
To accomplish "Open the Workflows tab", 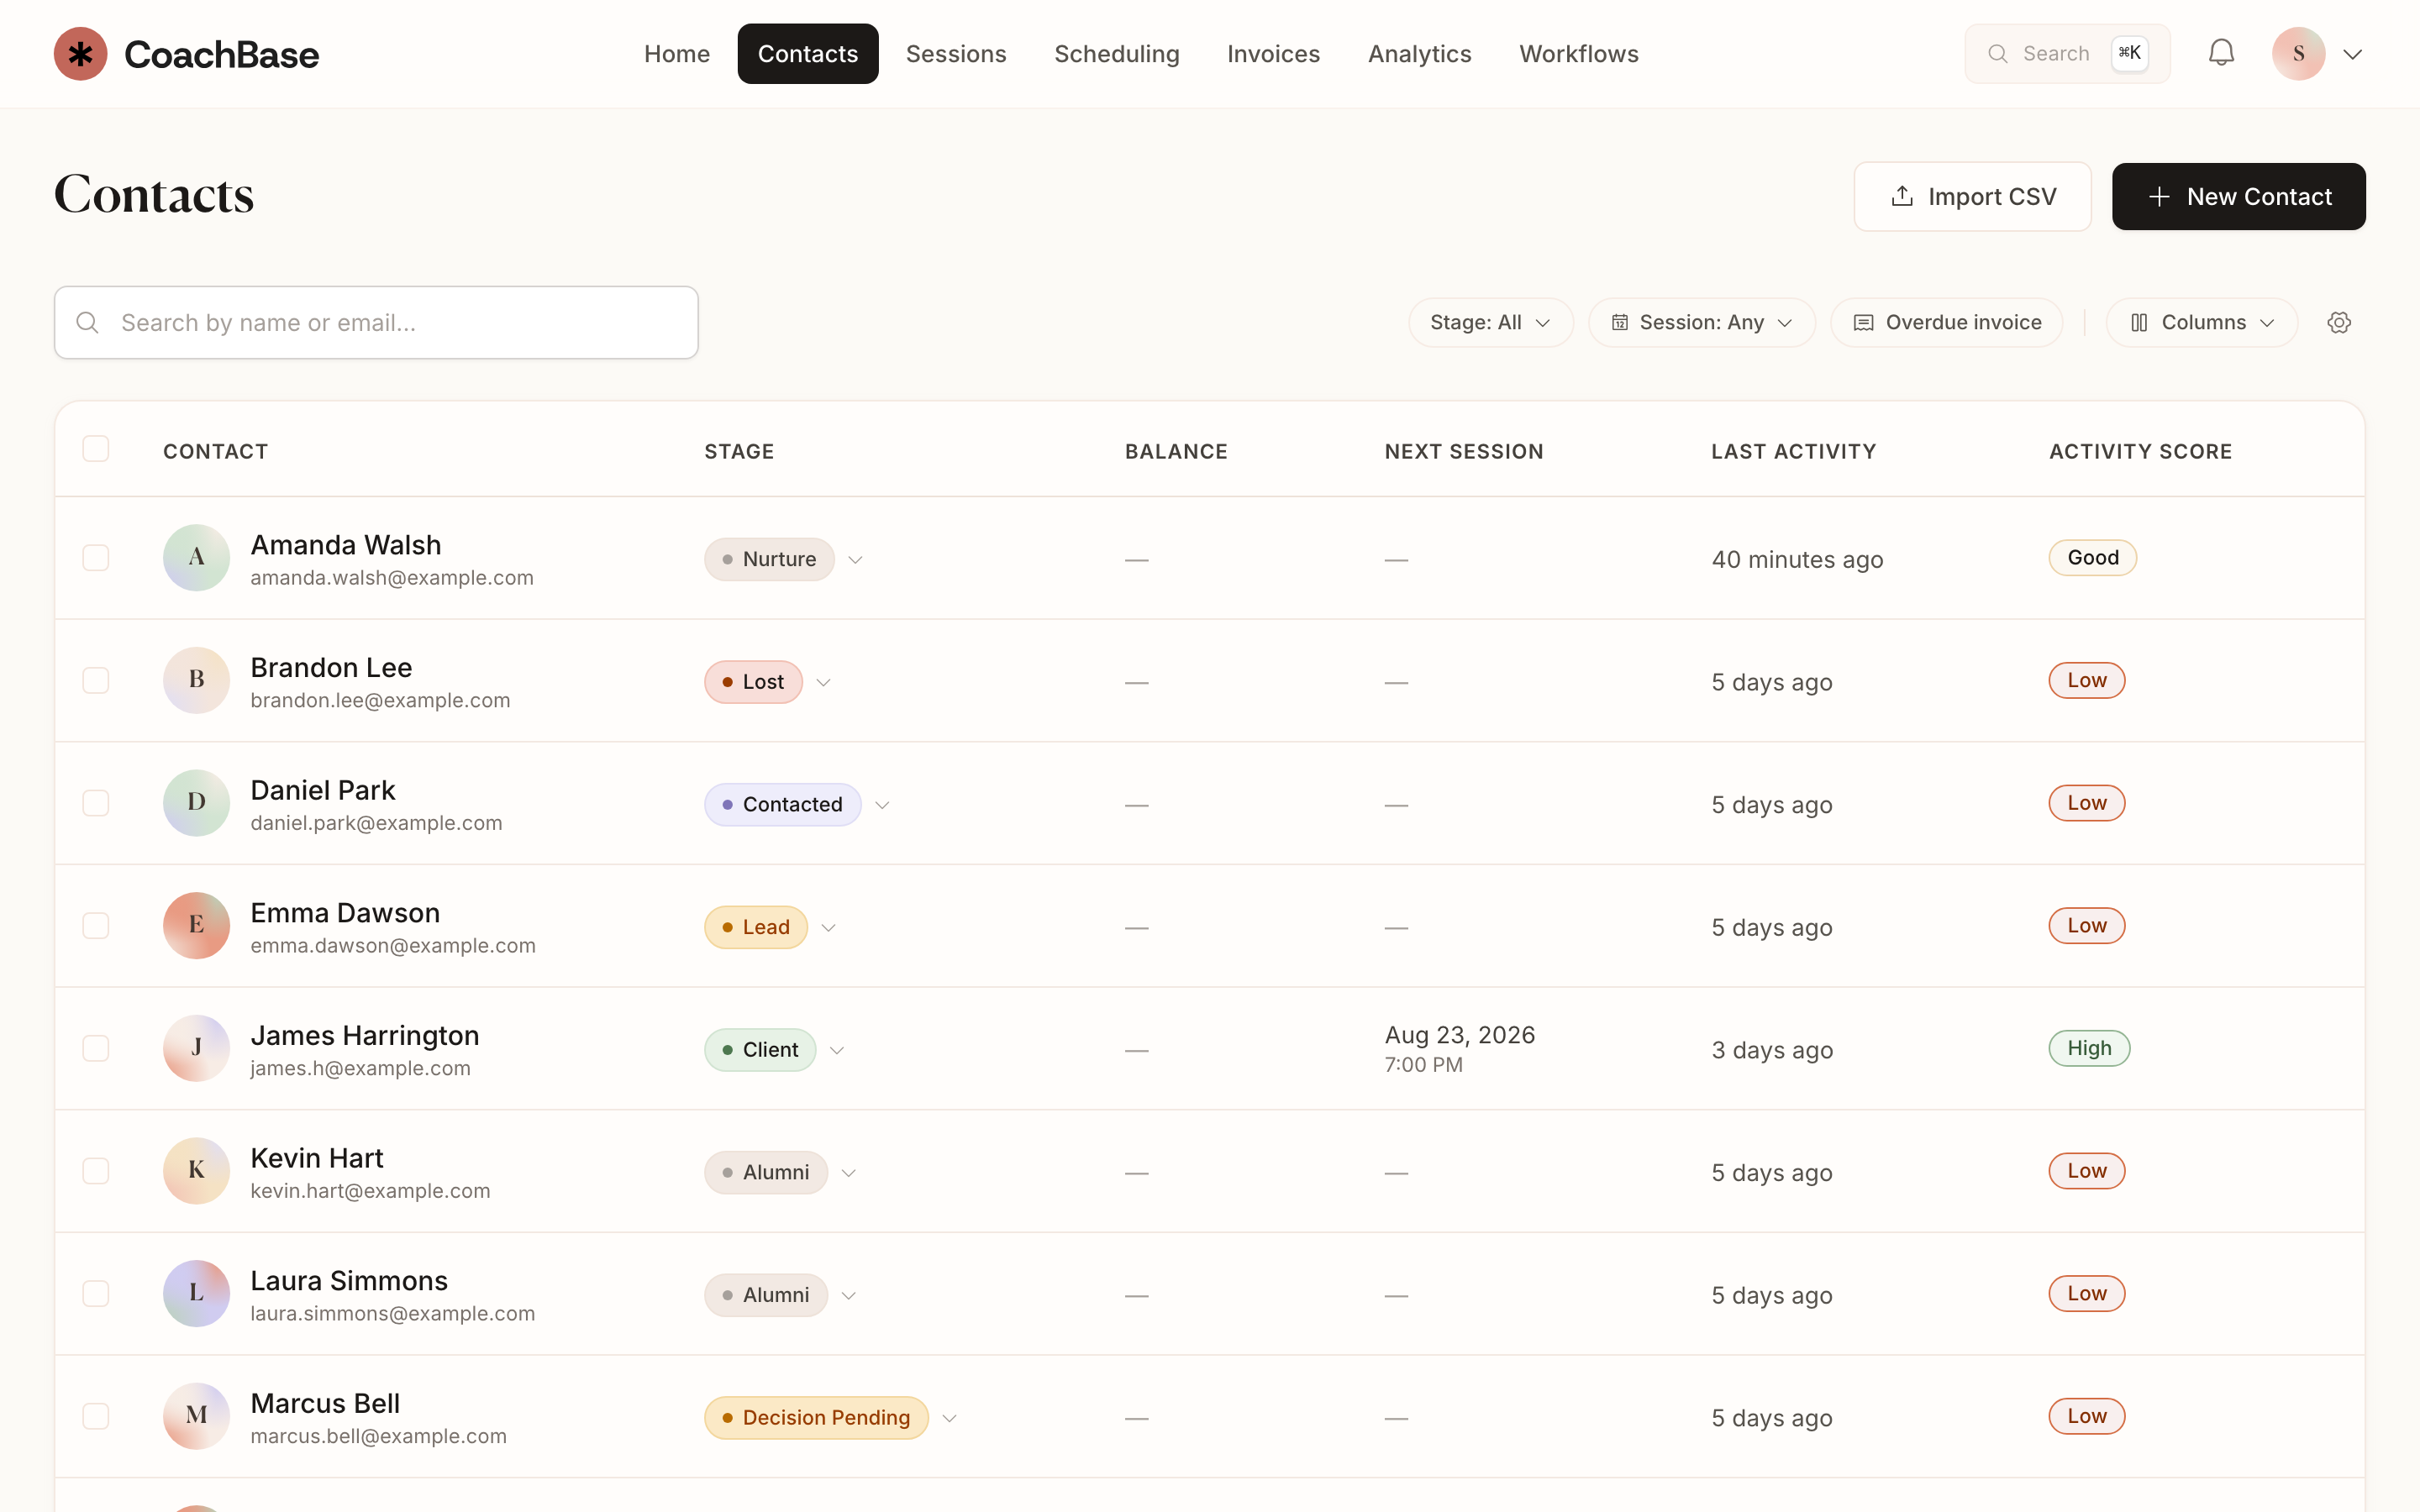I will point(1579,54).
